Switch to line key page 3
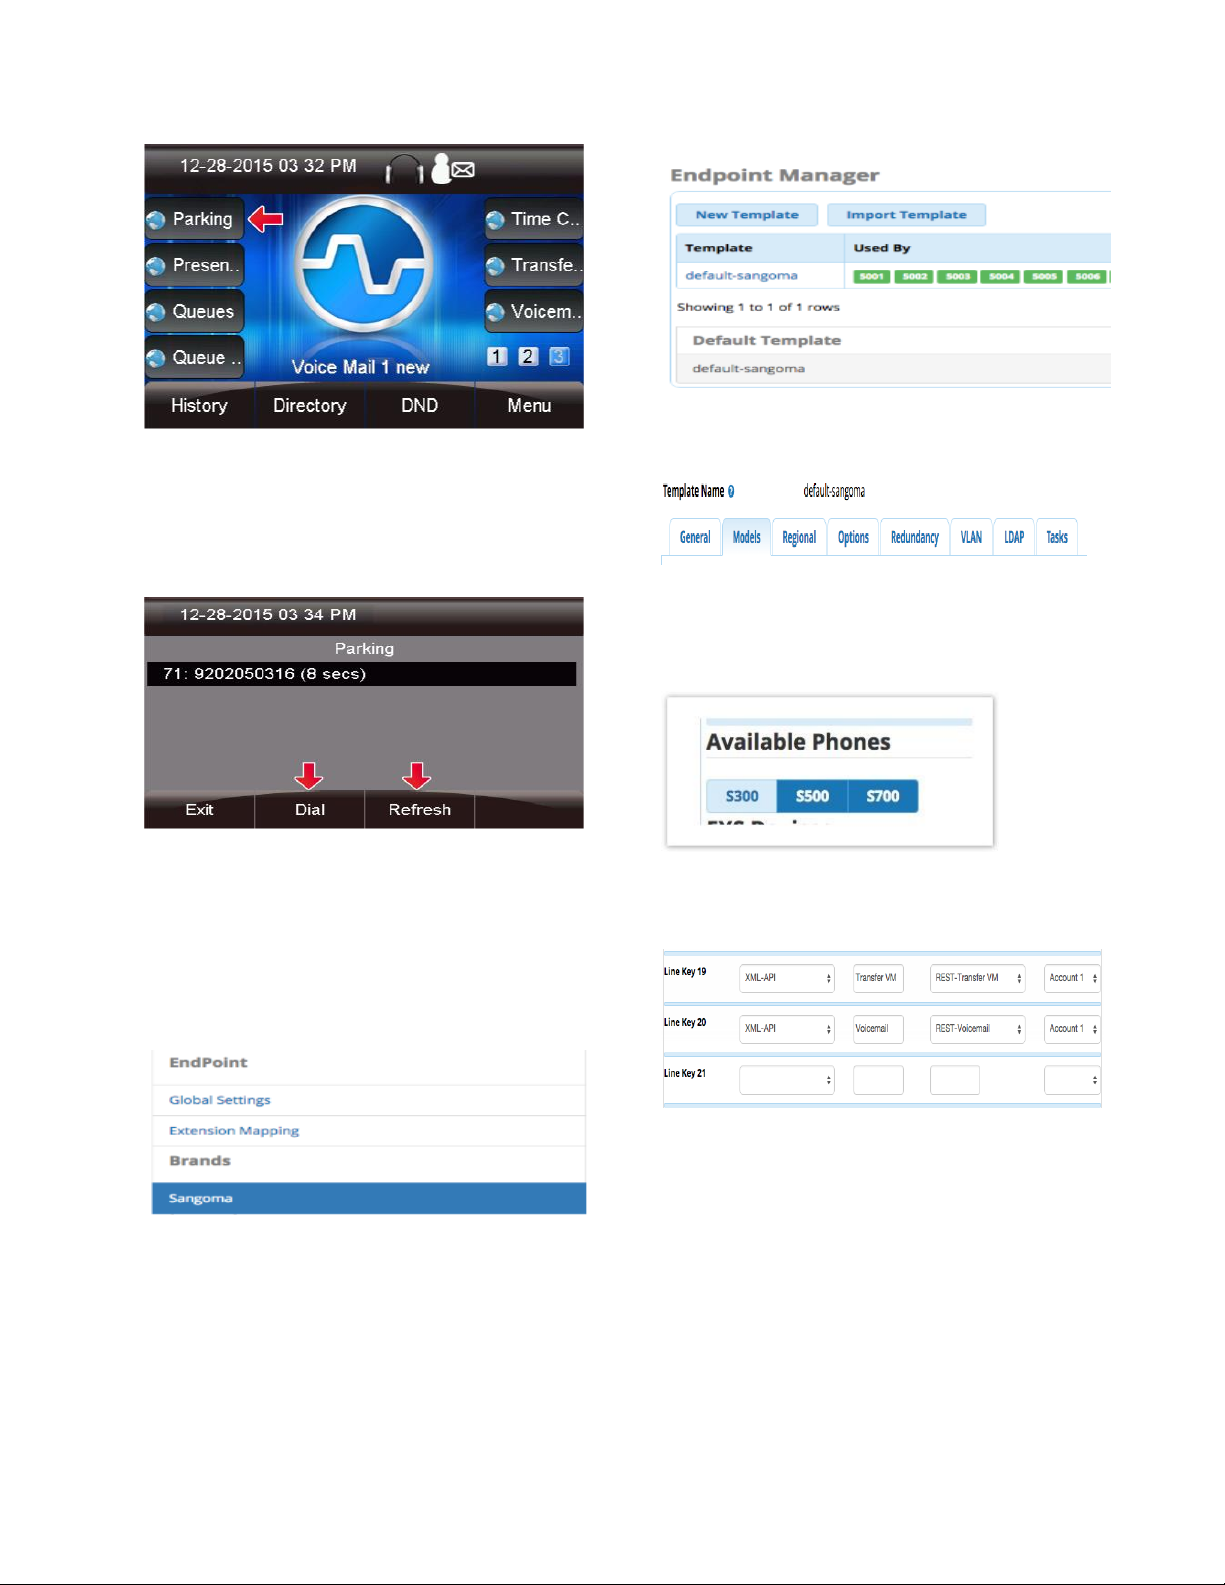The width and height of the screenshot is (1225, 1585). (x=559, y=356)
